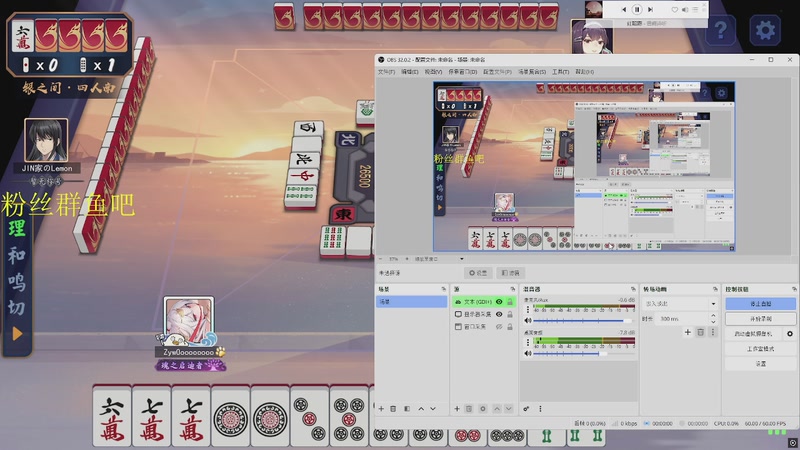Hide the 显示器采集 source via eye

coord(499,314)
